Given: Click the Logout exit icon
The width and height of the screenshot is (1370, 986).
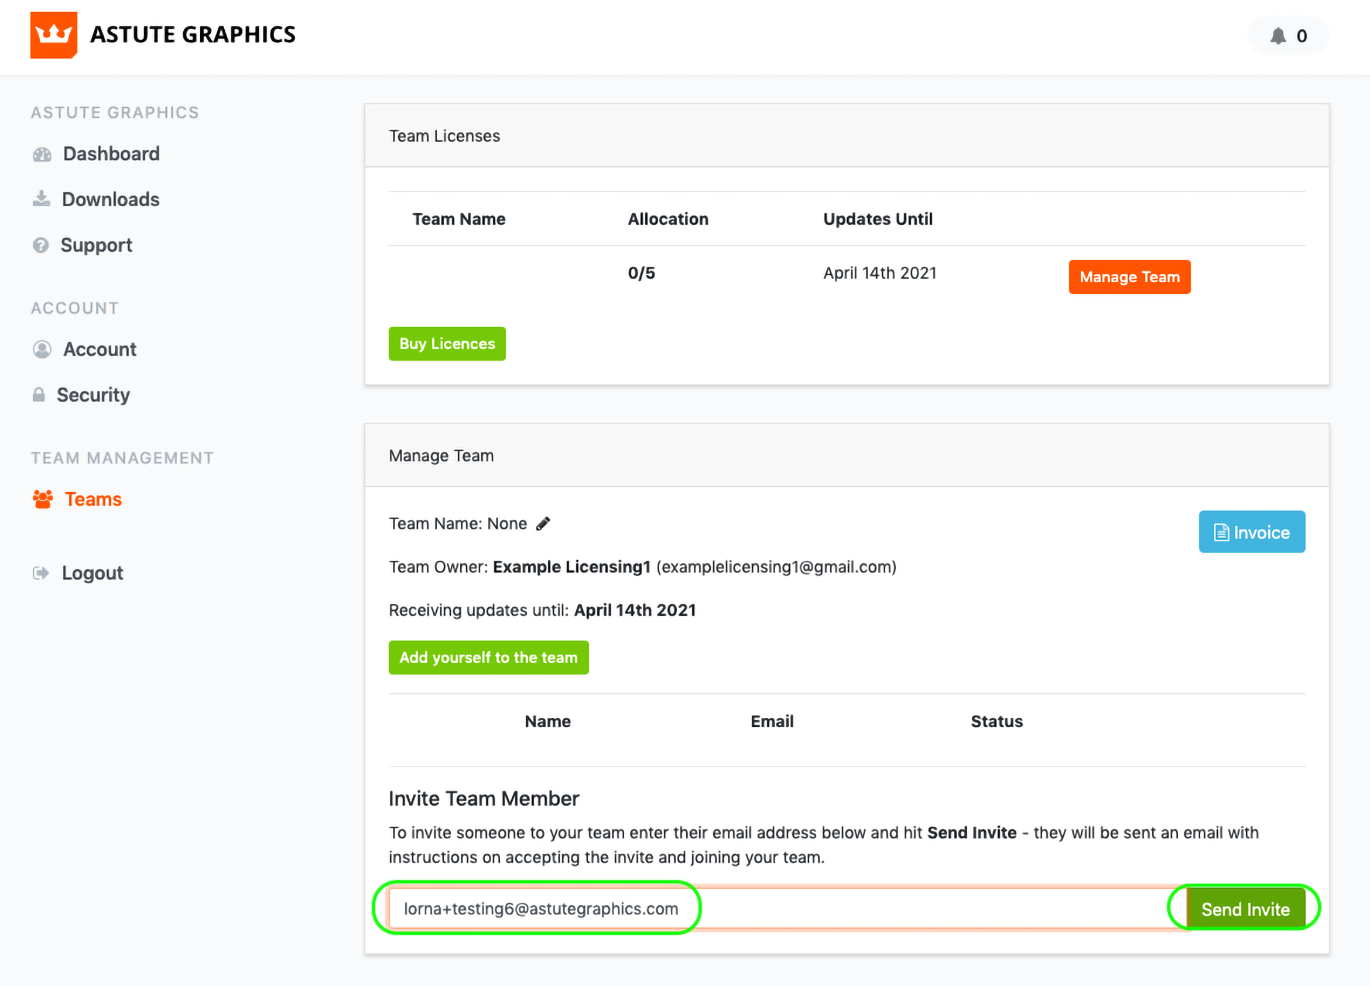Looking at the screenshot, I should (x=41, y=573).
